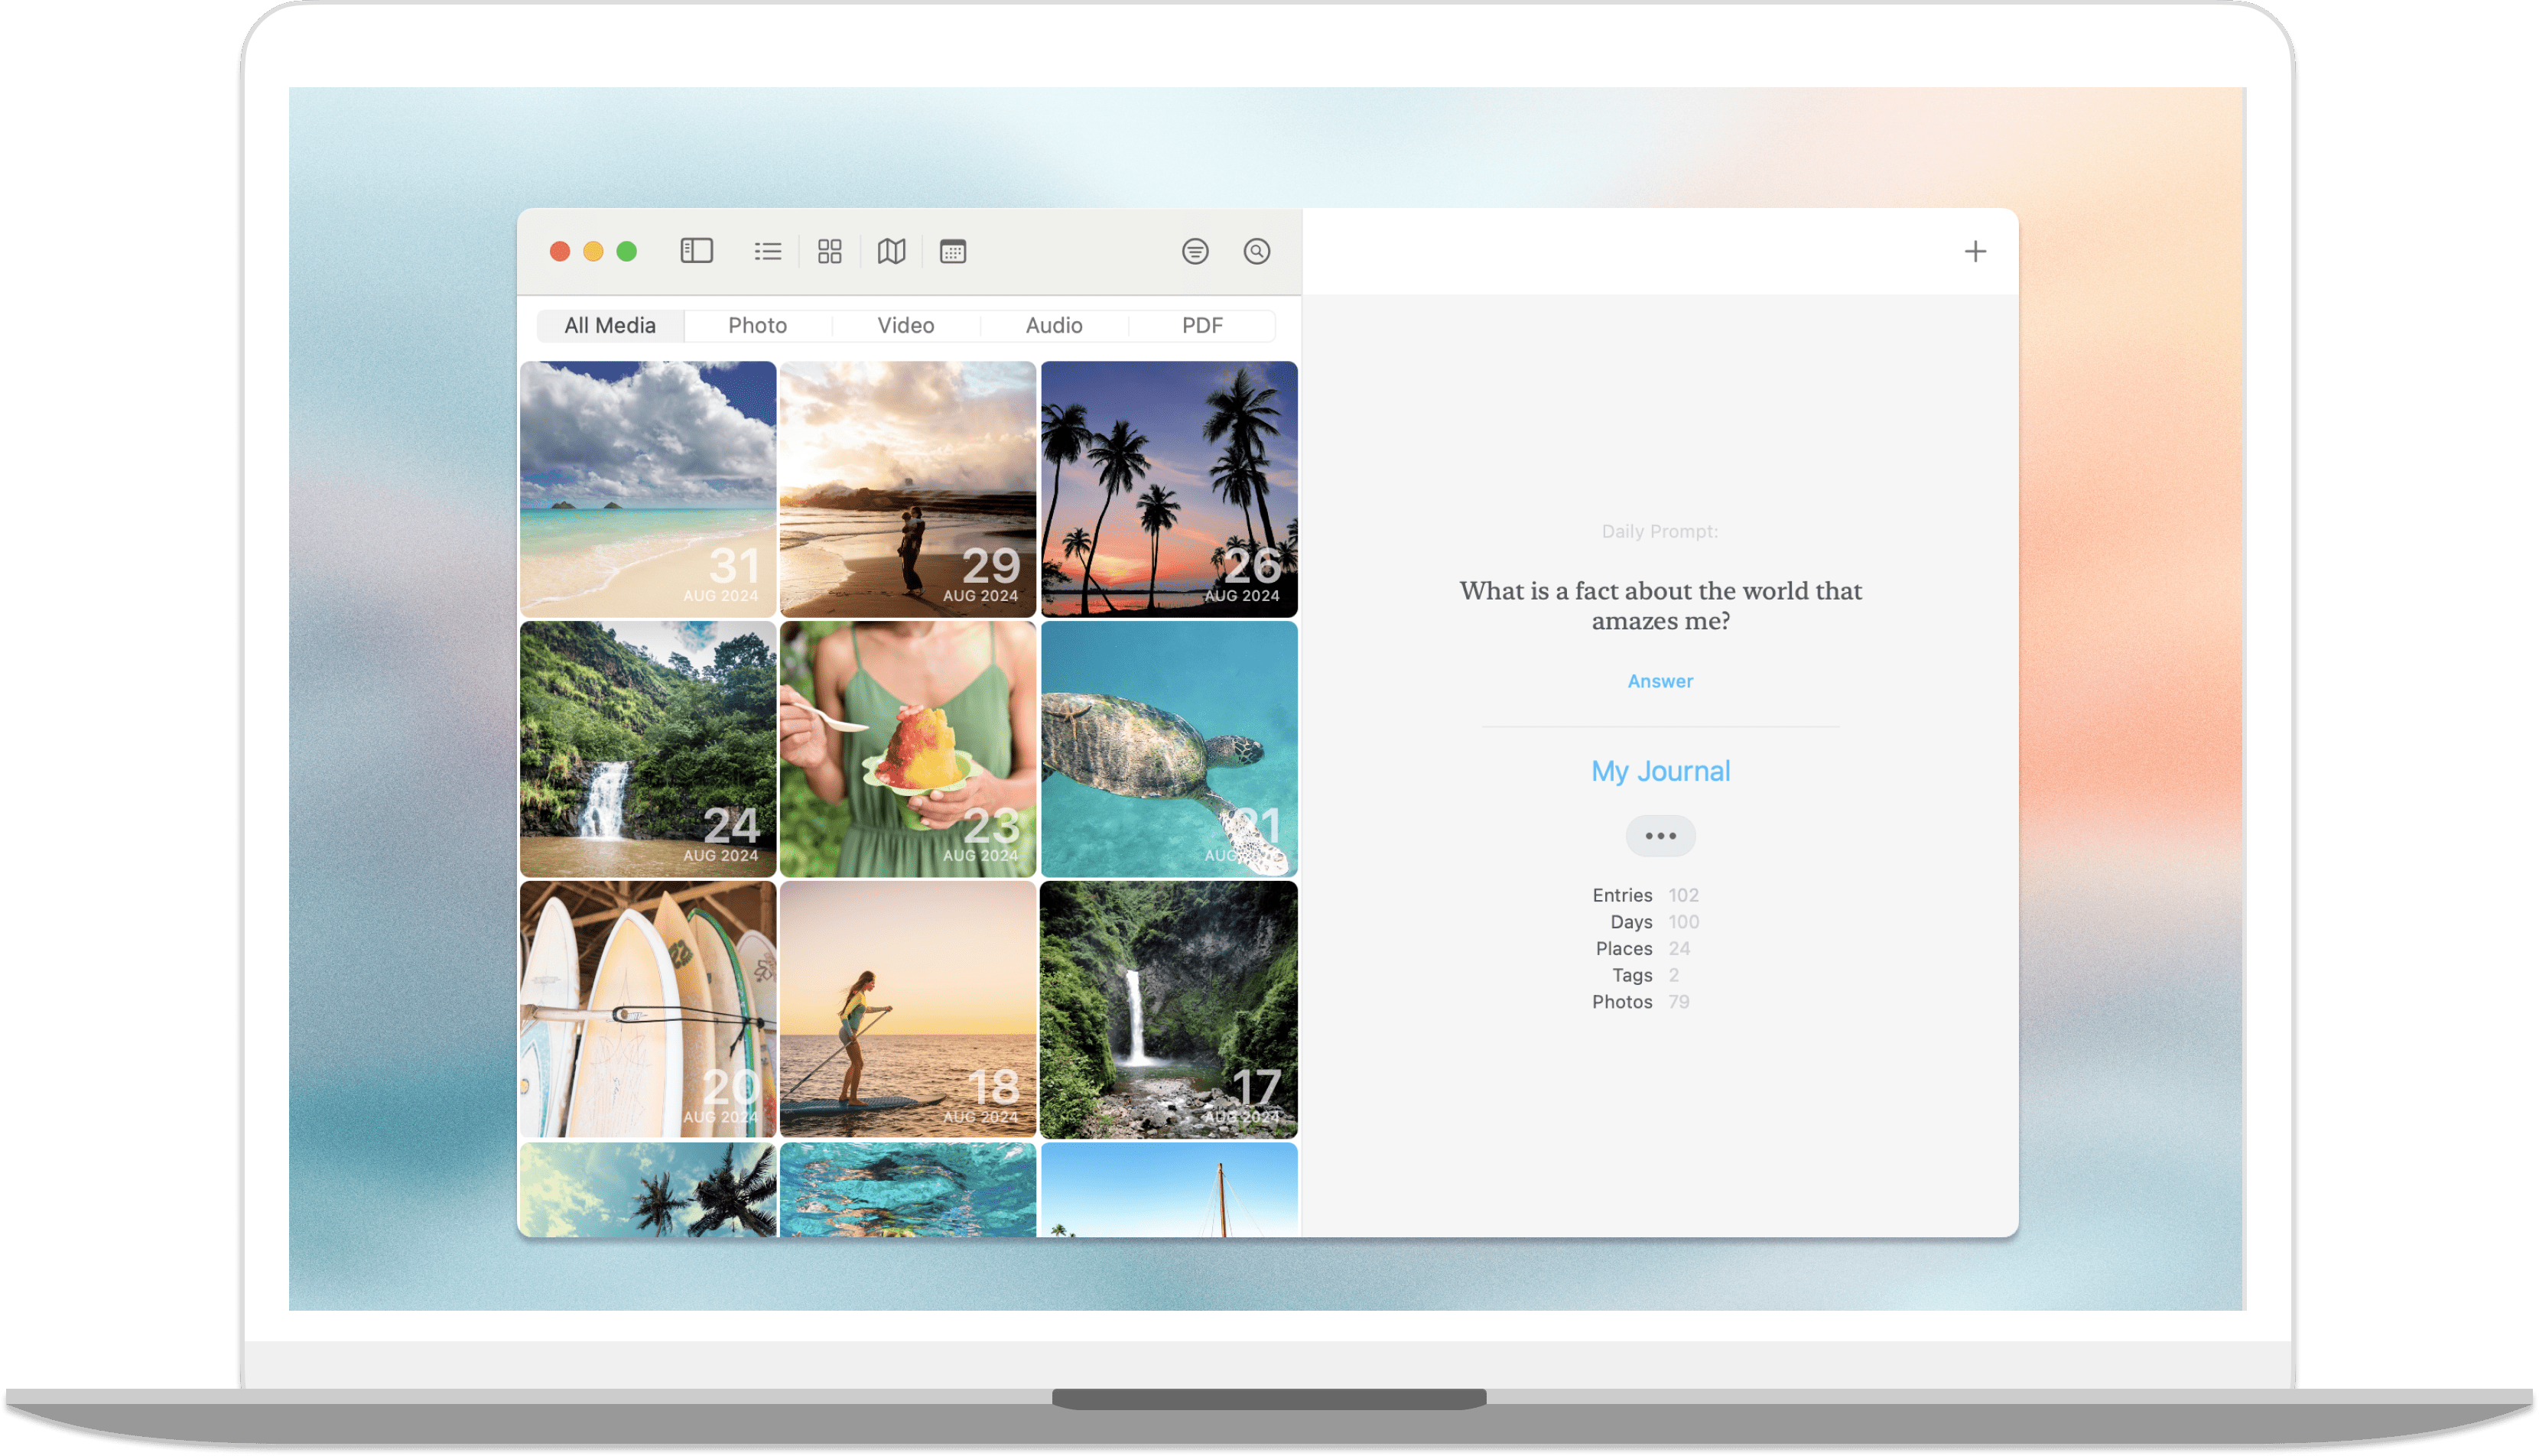The width and height of the screenshot is (2539, 1456).
Task: Switch to the Photo tab
Action: click(757, 325)
